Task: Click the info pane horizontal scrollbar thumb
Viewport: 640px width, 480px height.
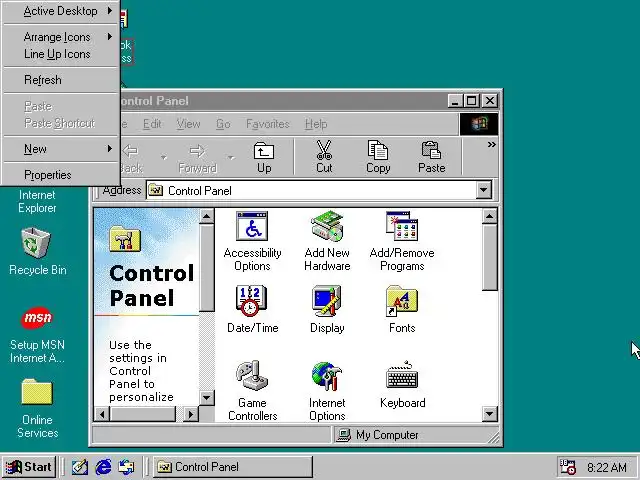Action: click(x=143, y=414)
